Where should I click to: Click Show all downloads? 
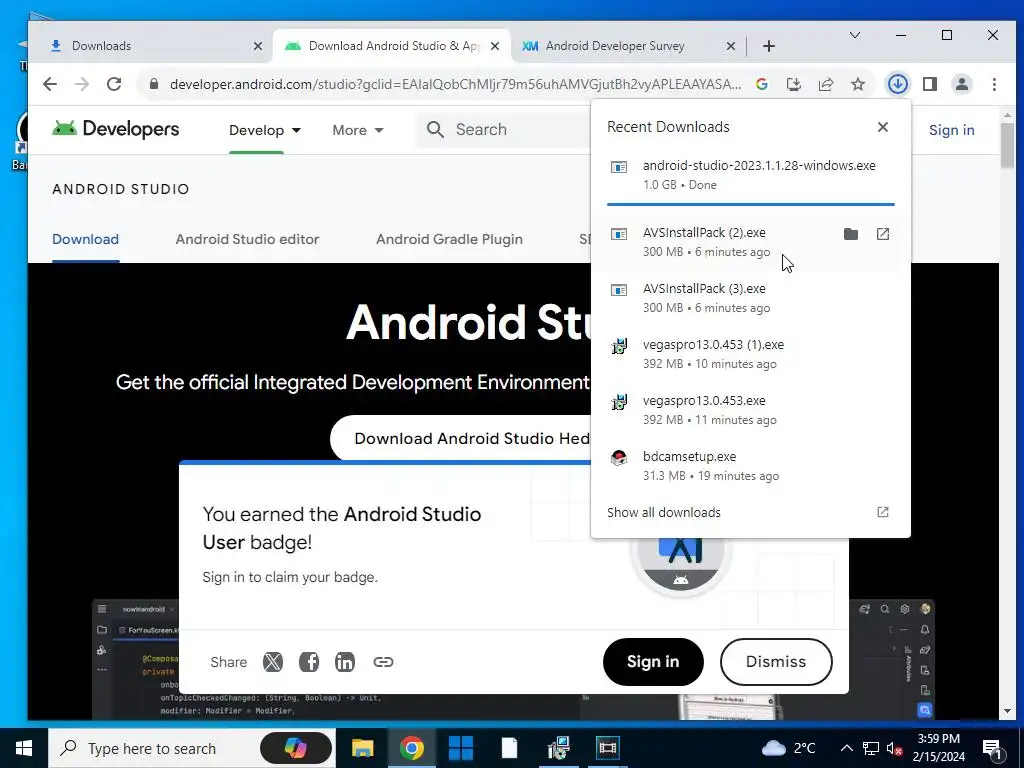[664, 513]
